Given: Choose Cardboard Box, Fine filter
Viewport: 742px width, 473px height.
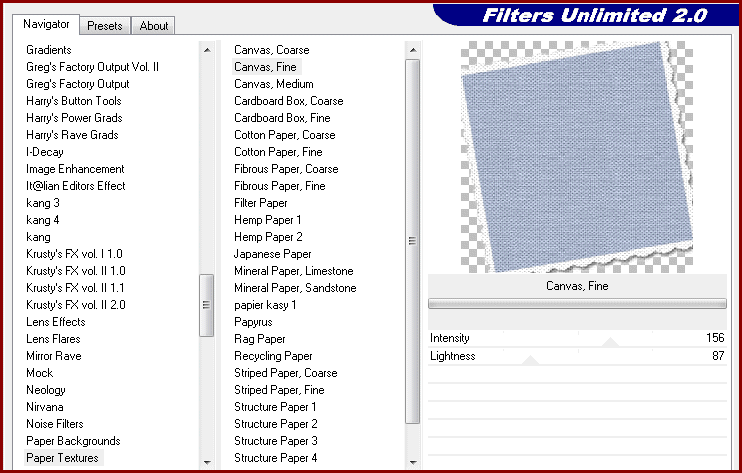Looking at the screenshot, I should tap(282, 118).
